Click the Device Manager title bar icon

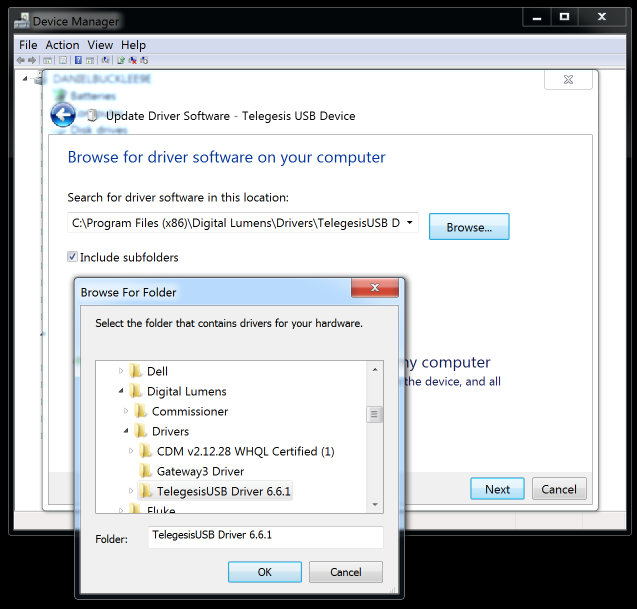tap(22, 21)
